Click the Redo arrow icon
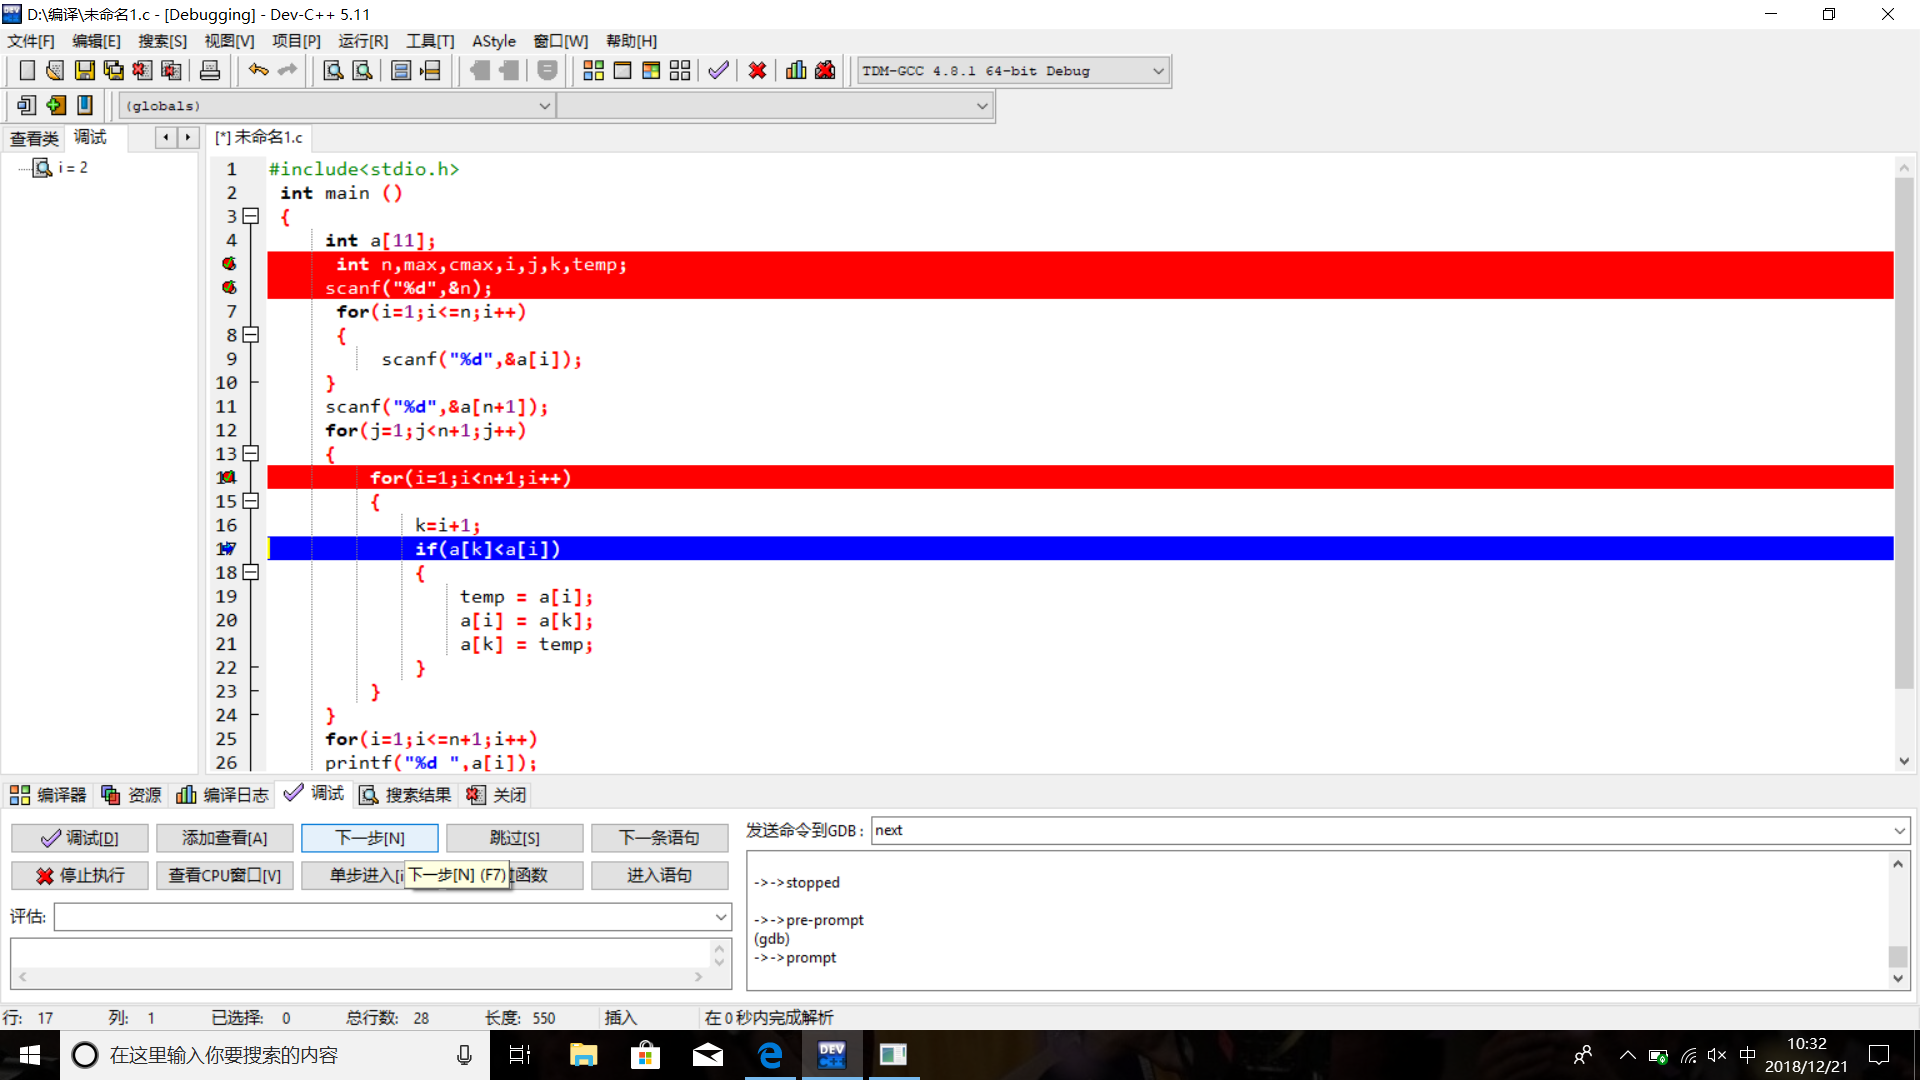Screen dimensions: 1920x1080 click(288, 71)
